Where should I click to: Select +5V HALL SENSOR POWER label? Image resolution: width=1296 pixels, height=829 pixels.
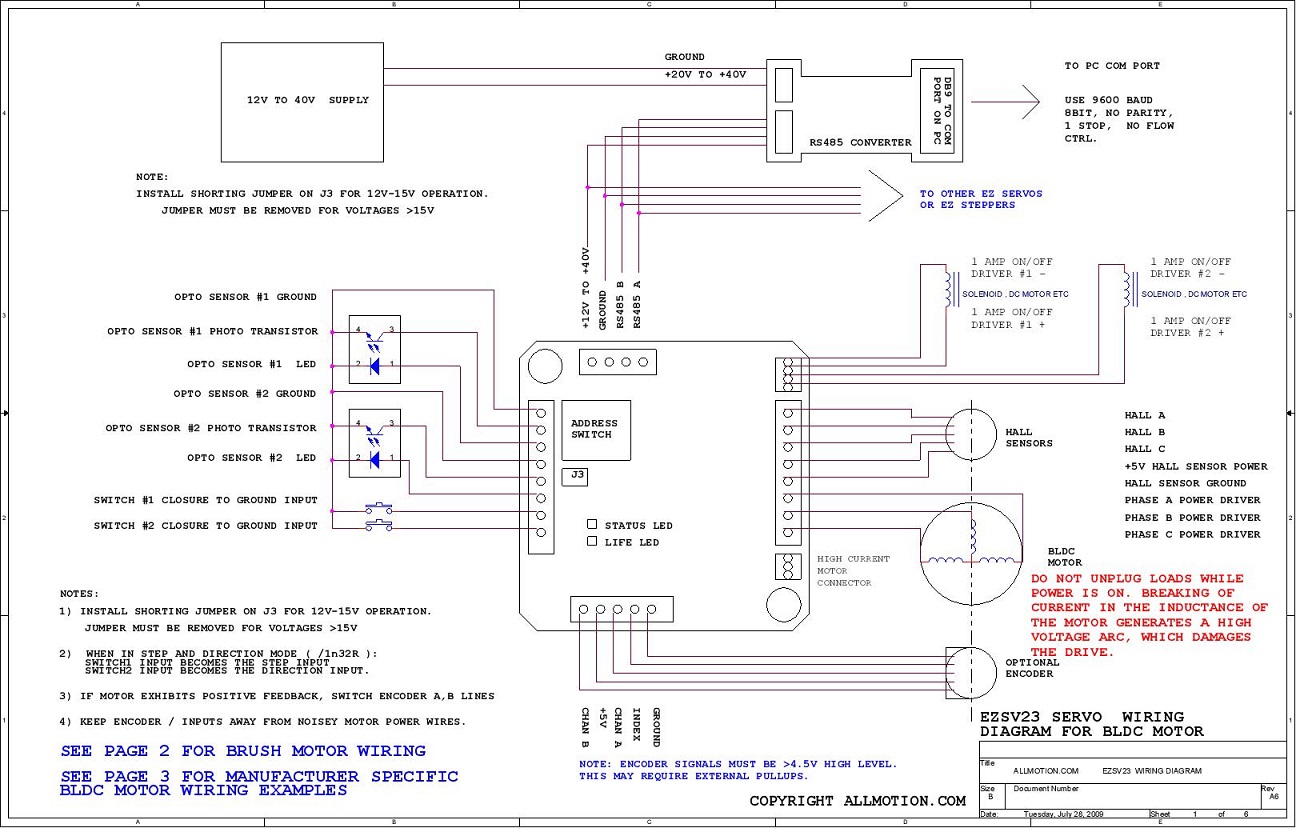pyautogui.click(x=1196, y=466)
